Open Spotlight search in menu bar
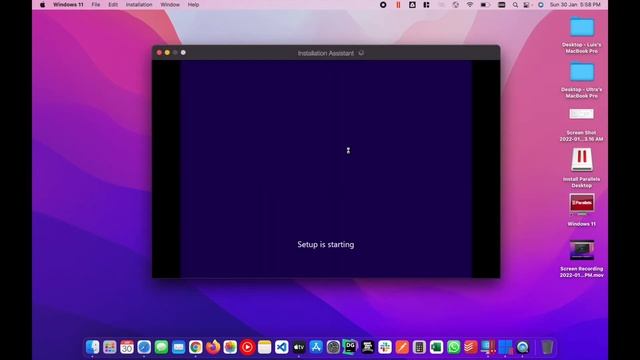Screen dimensions: 640x360 coord(515,5)
